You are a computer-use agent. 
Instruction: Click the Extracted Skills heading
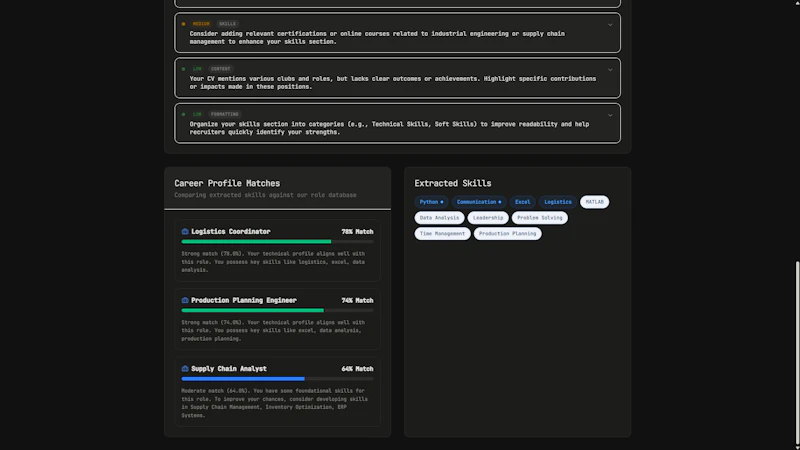pos(453,183)
